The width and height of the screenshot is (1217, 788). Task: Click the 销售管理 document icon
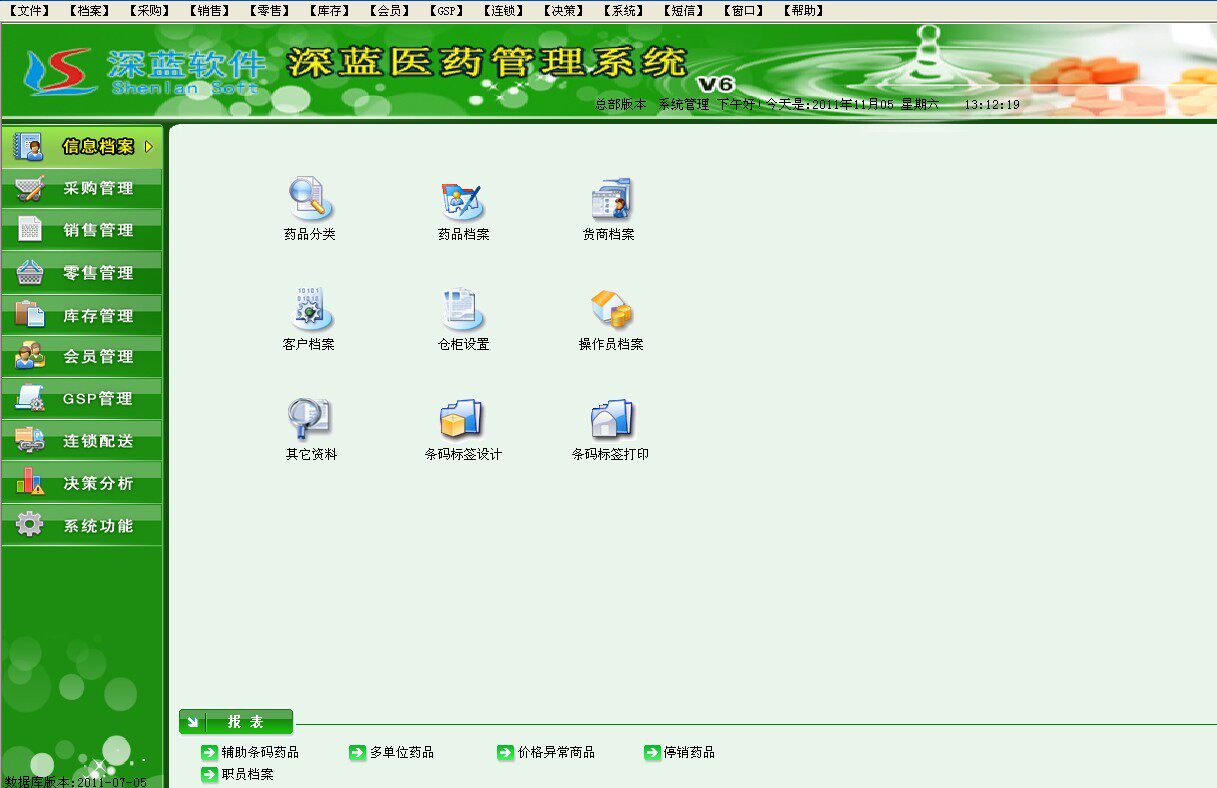click(30, 230)
